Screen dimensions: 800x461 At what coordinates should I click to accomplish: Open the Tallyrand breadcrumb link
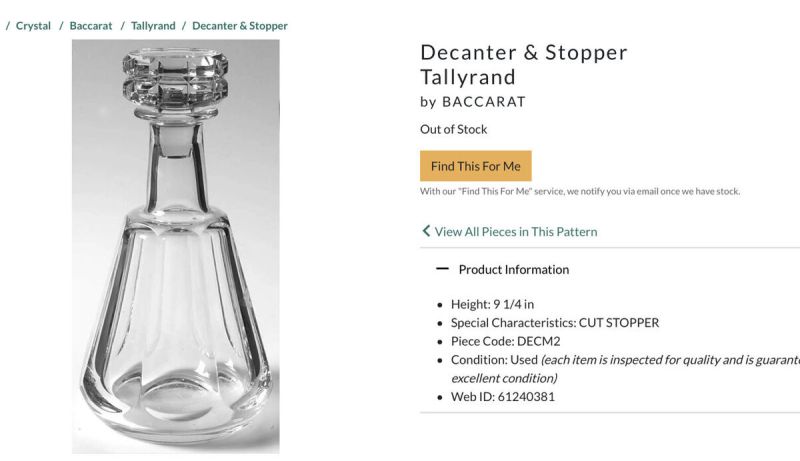[x=153, y=26]
